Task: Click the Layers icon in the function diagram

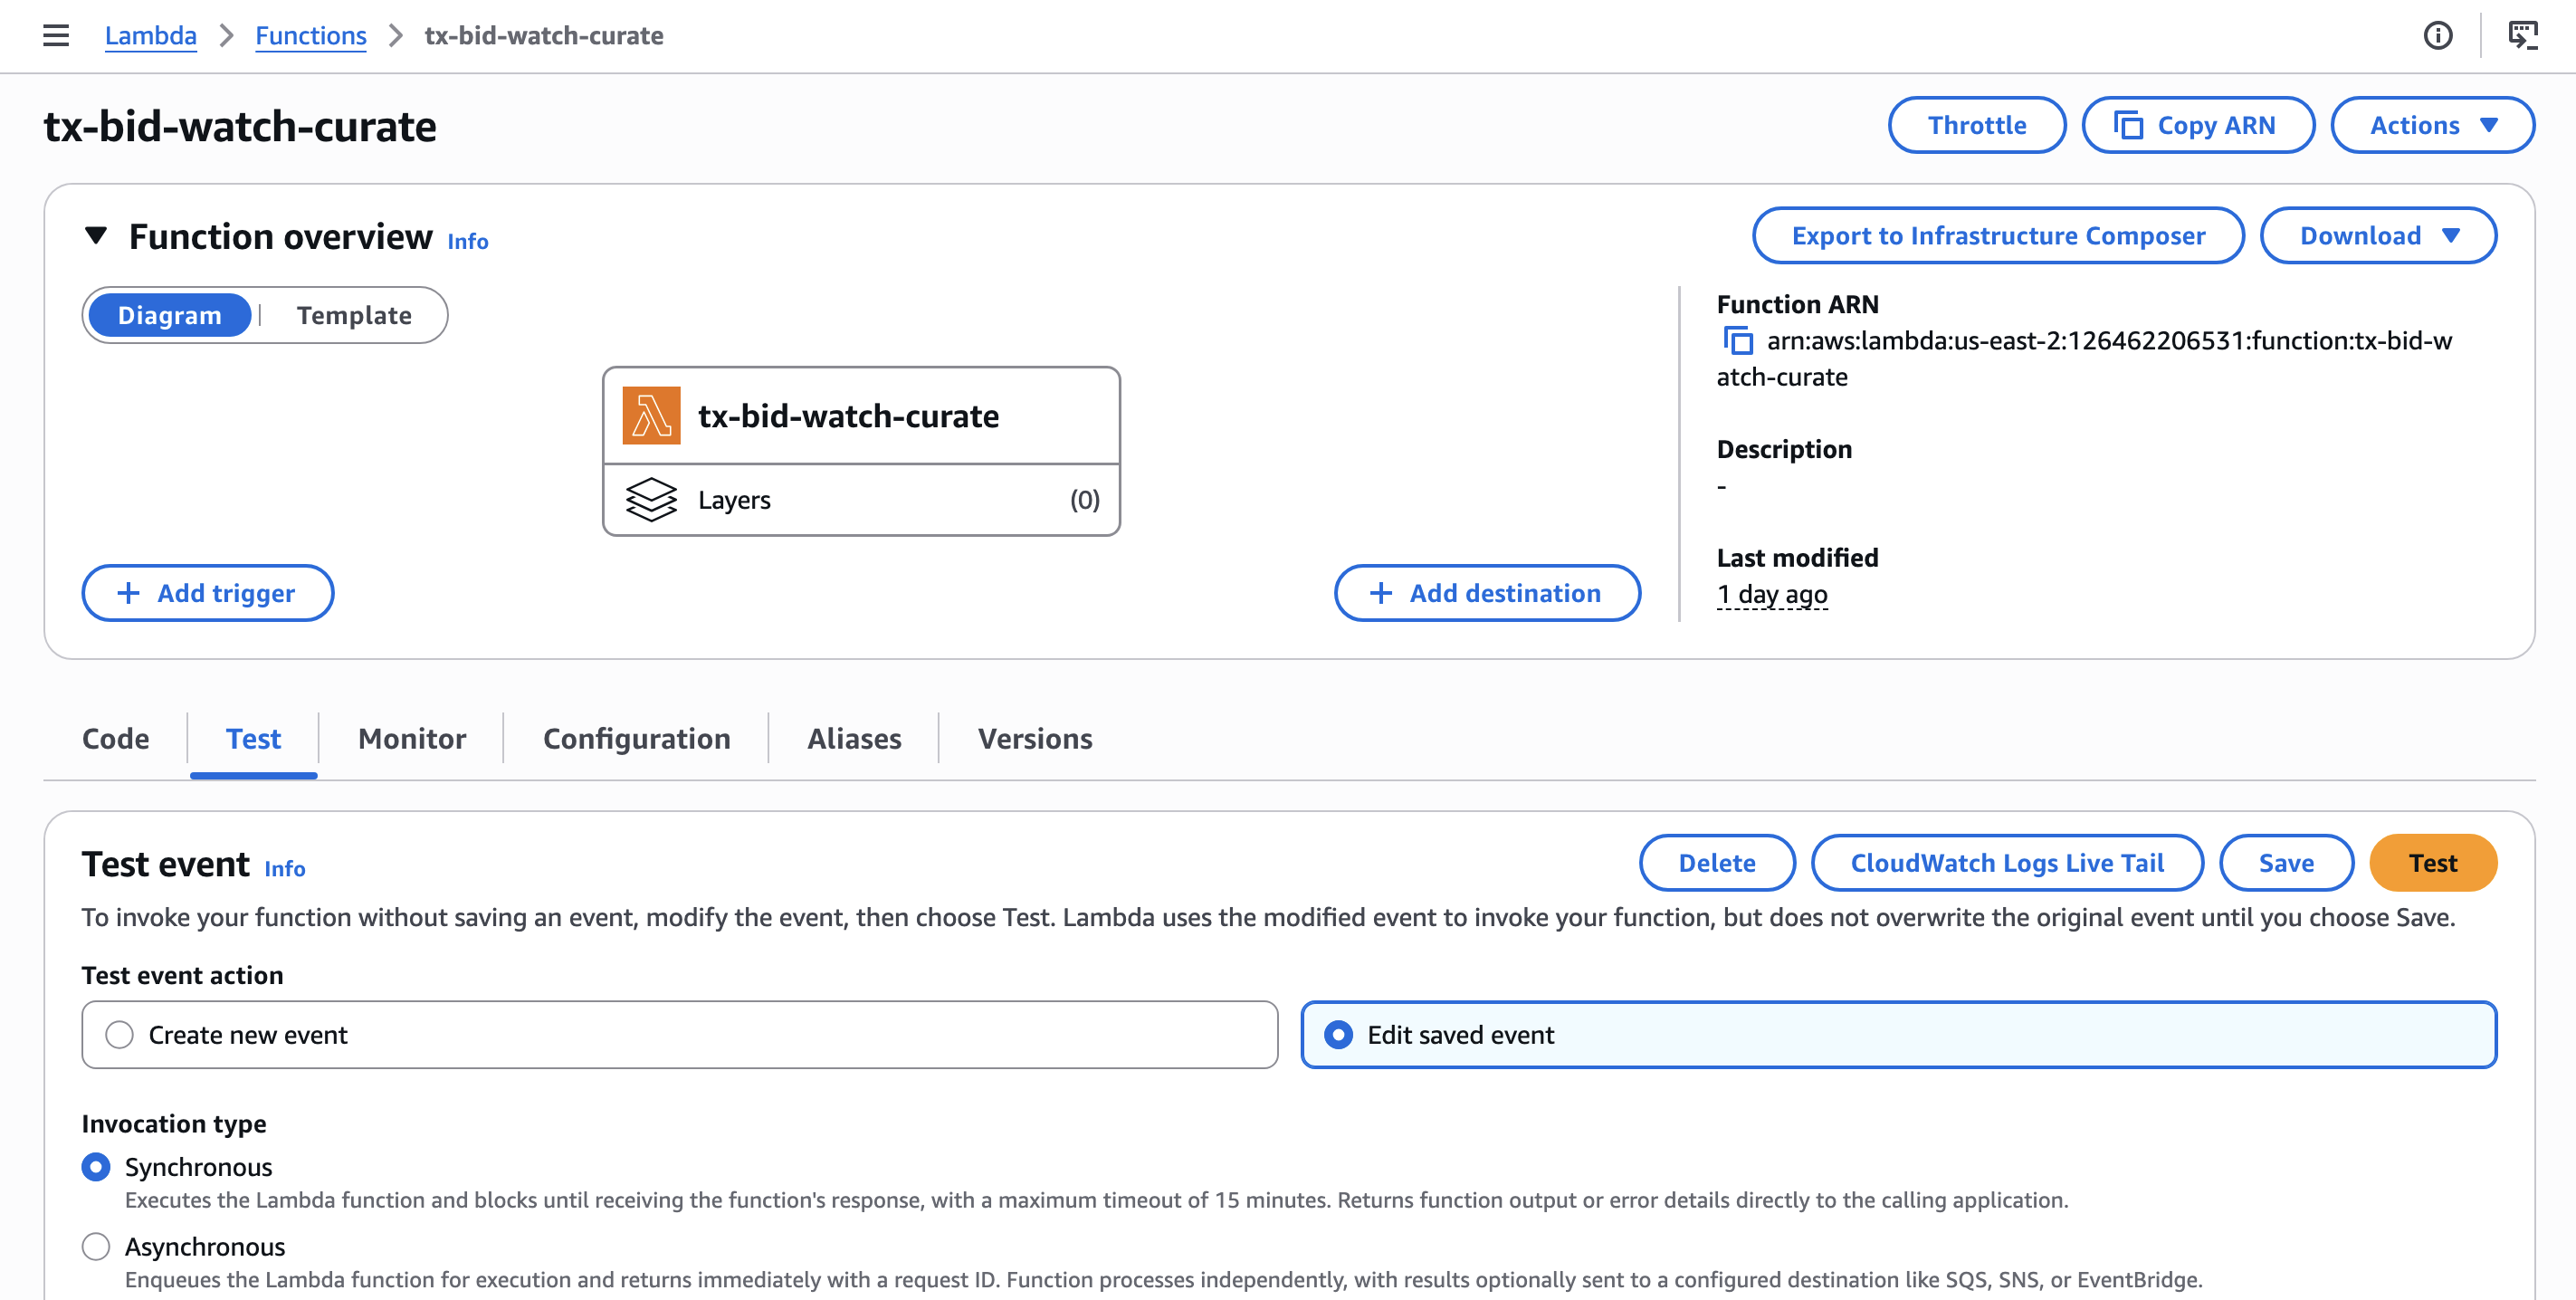Action: (x=652, y=499)
